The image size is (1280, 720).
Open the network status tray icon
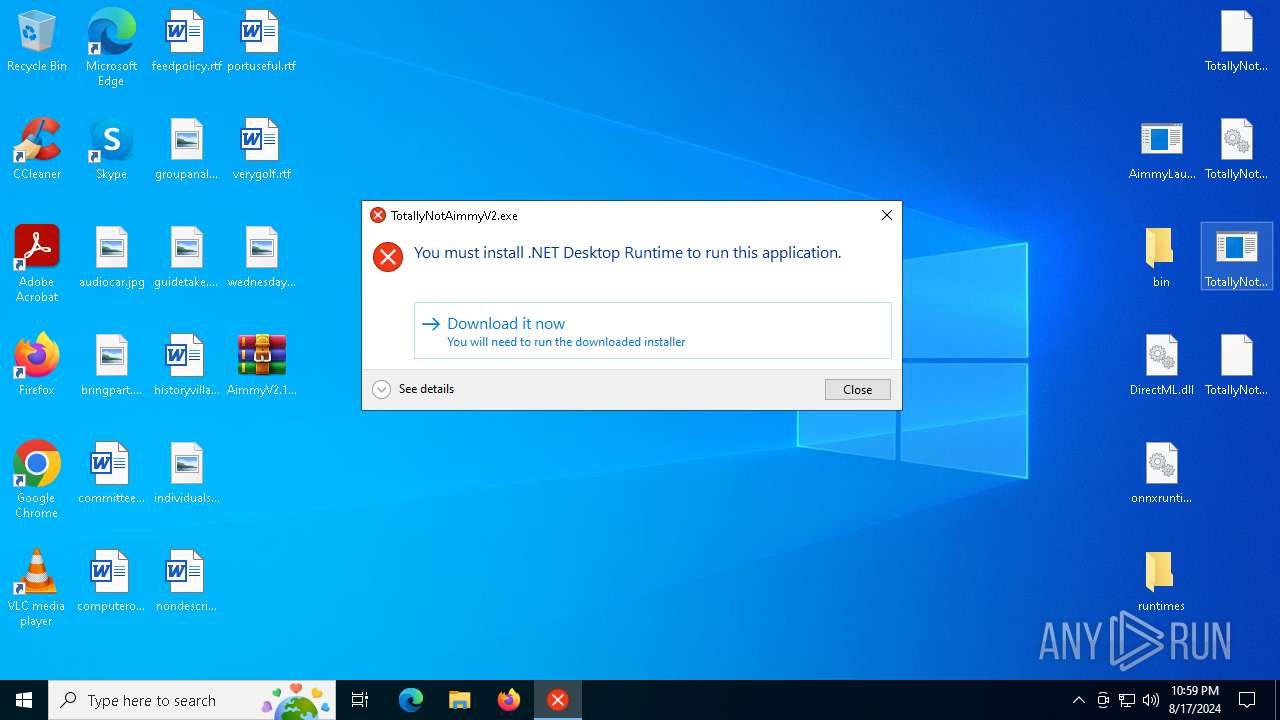1127,700
